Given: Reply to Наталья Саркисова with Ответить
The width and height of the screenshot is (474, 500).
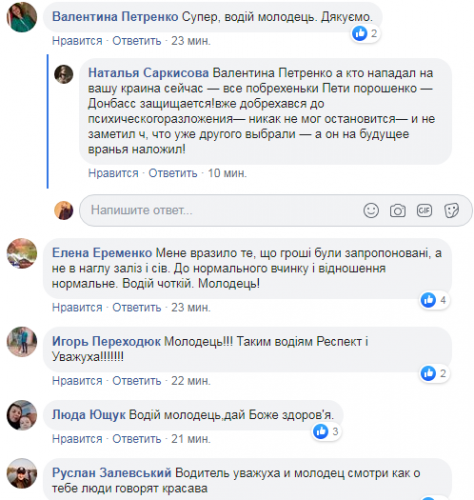Looking at the screenshot, I should tap(173, 173).
